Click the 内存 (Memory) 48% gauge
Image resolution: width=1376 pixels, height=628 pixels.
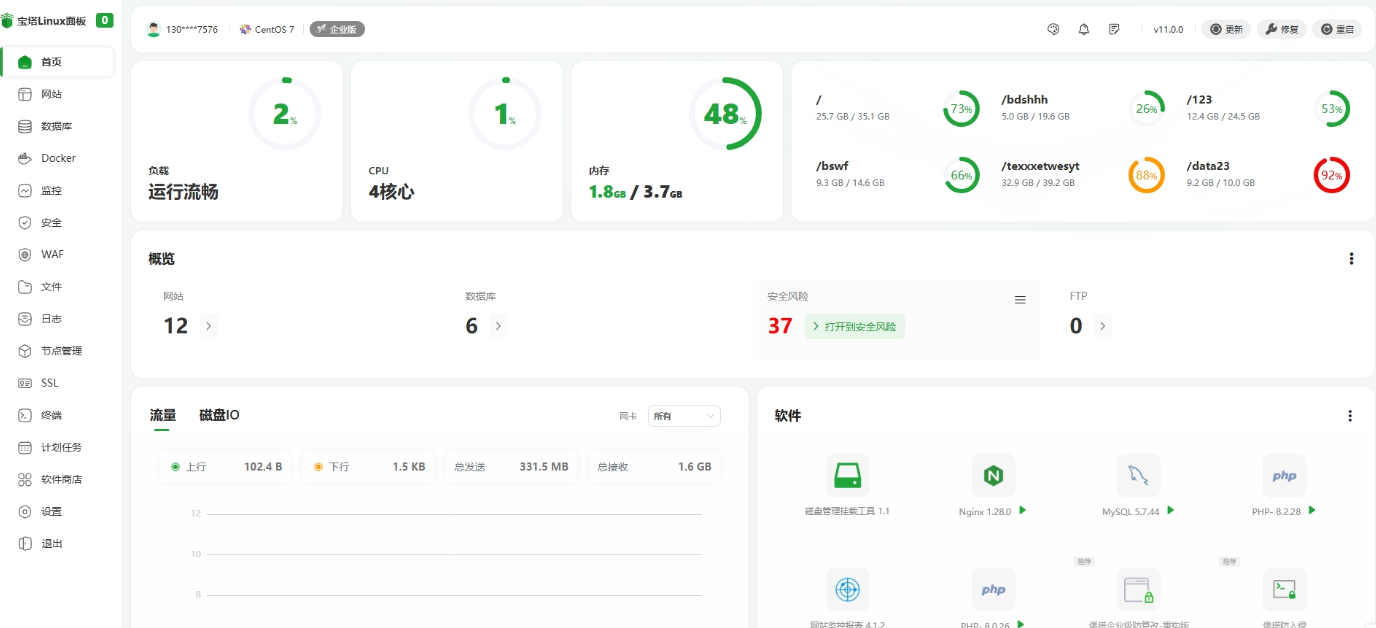725,114
